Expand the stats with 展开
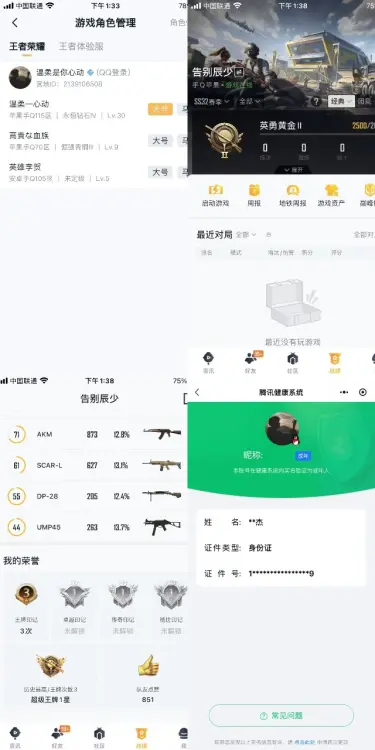 point(293,169)
